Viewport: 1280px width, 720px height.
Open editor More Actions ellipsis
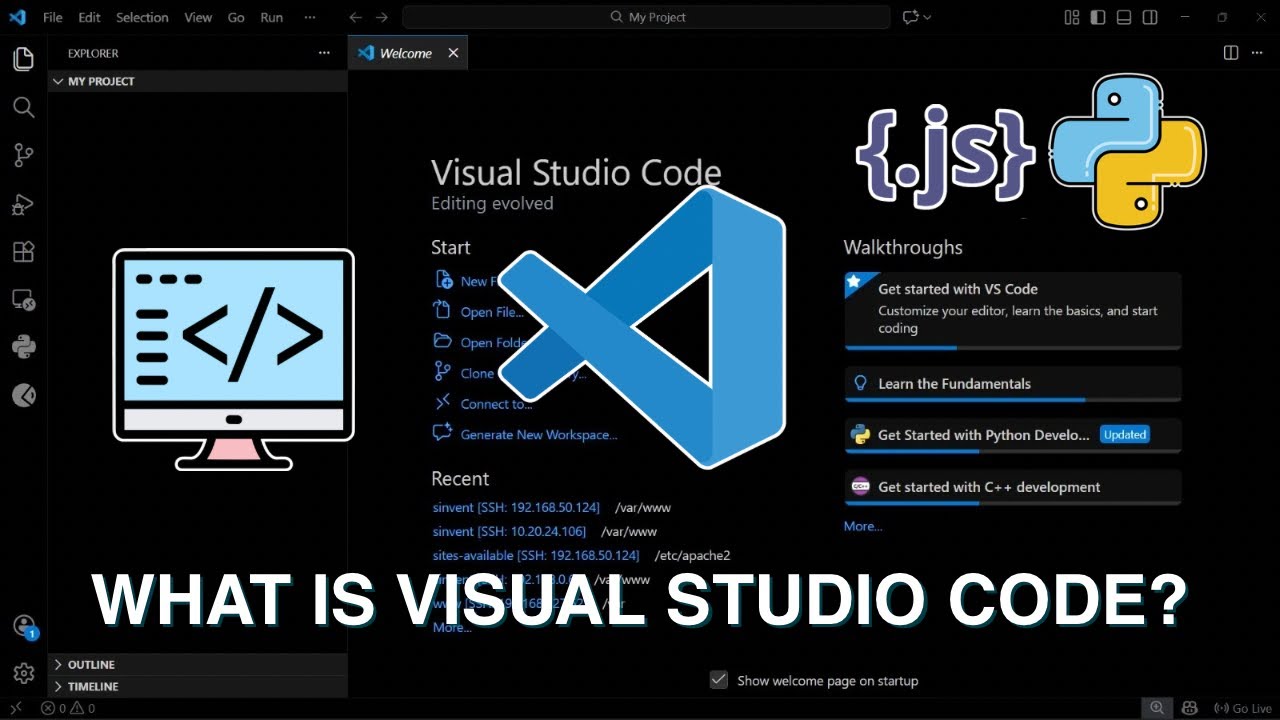(1259, 53)
